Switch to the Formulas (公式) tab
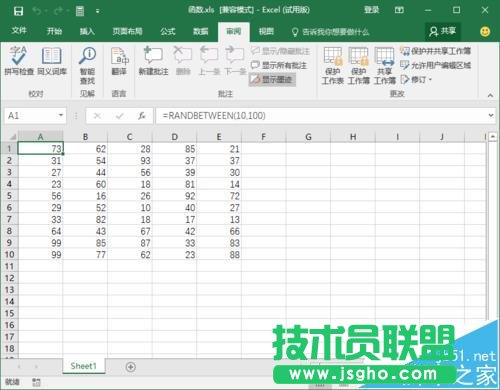500x390 pixels. click(x=168, y=31)
